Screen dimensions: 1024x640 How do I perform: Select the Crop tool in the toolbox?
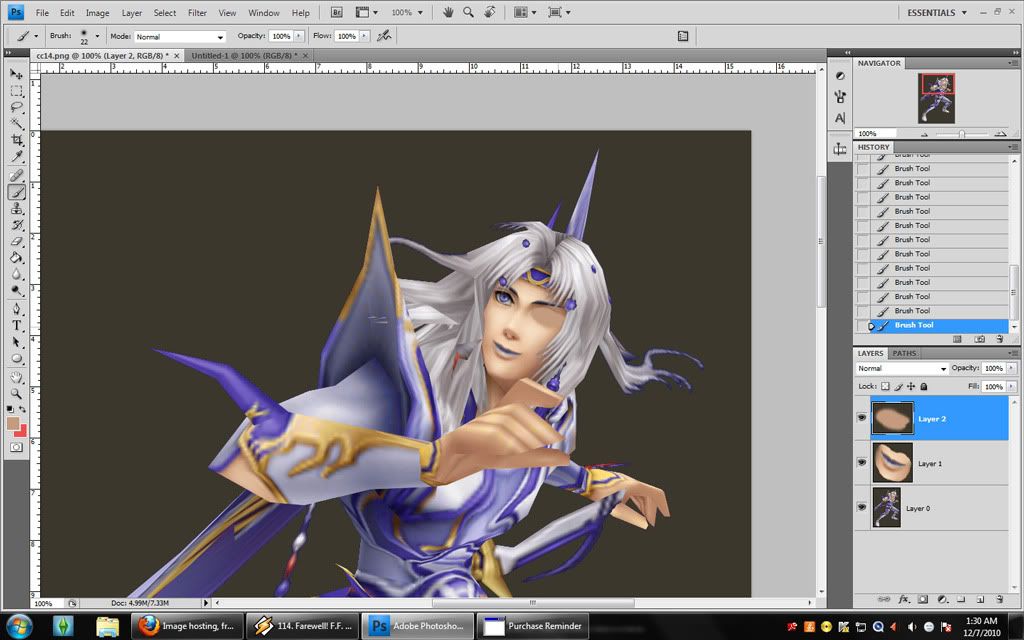click(x=17, y=140)
